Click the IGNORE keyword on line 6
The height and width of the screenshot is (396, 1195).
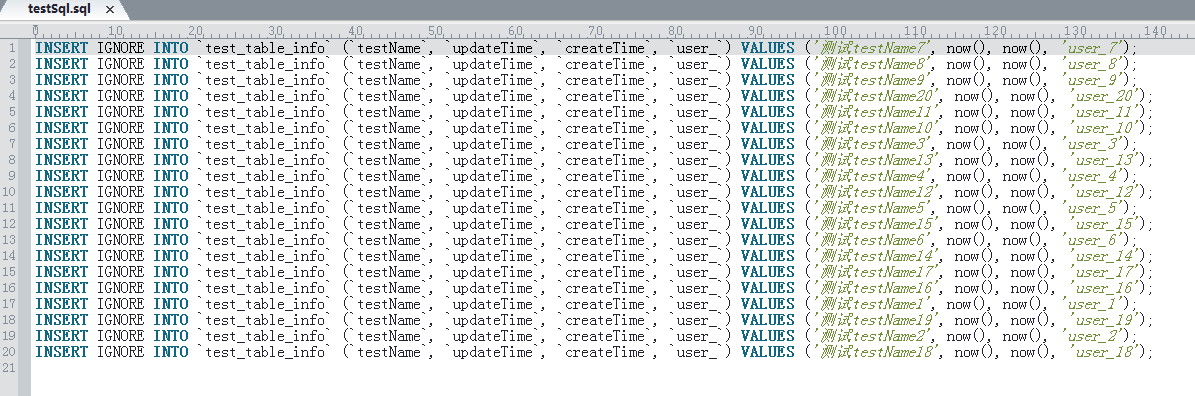(120, 128)
